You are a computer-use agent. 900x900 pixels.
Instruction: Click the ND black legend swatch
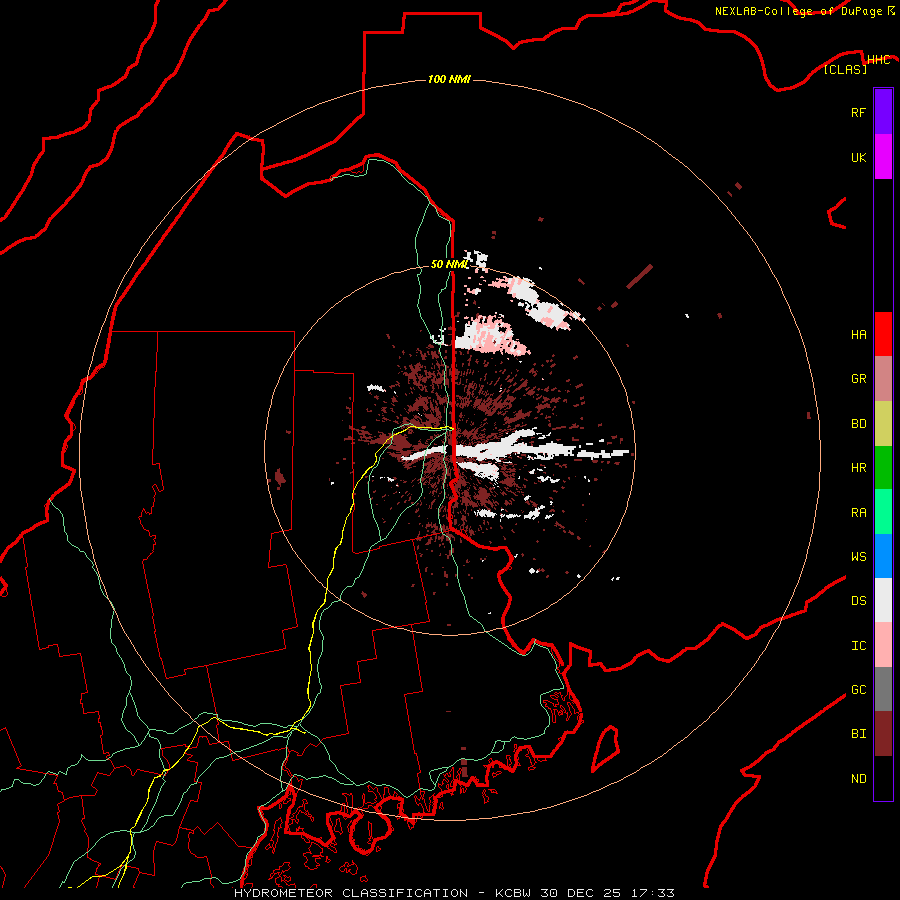pos(883,778)
